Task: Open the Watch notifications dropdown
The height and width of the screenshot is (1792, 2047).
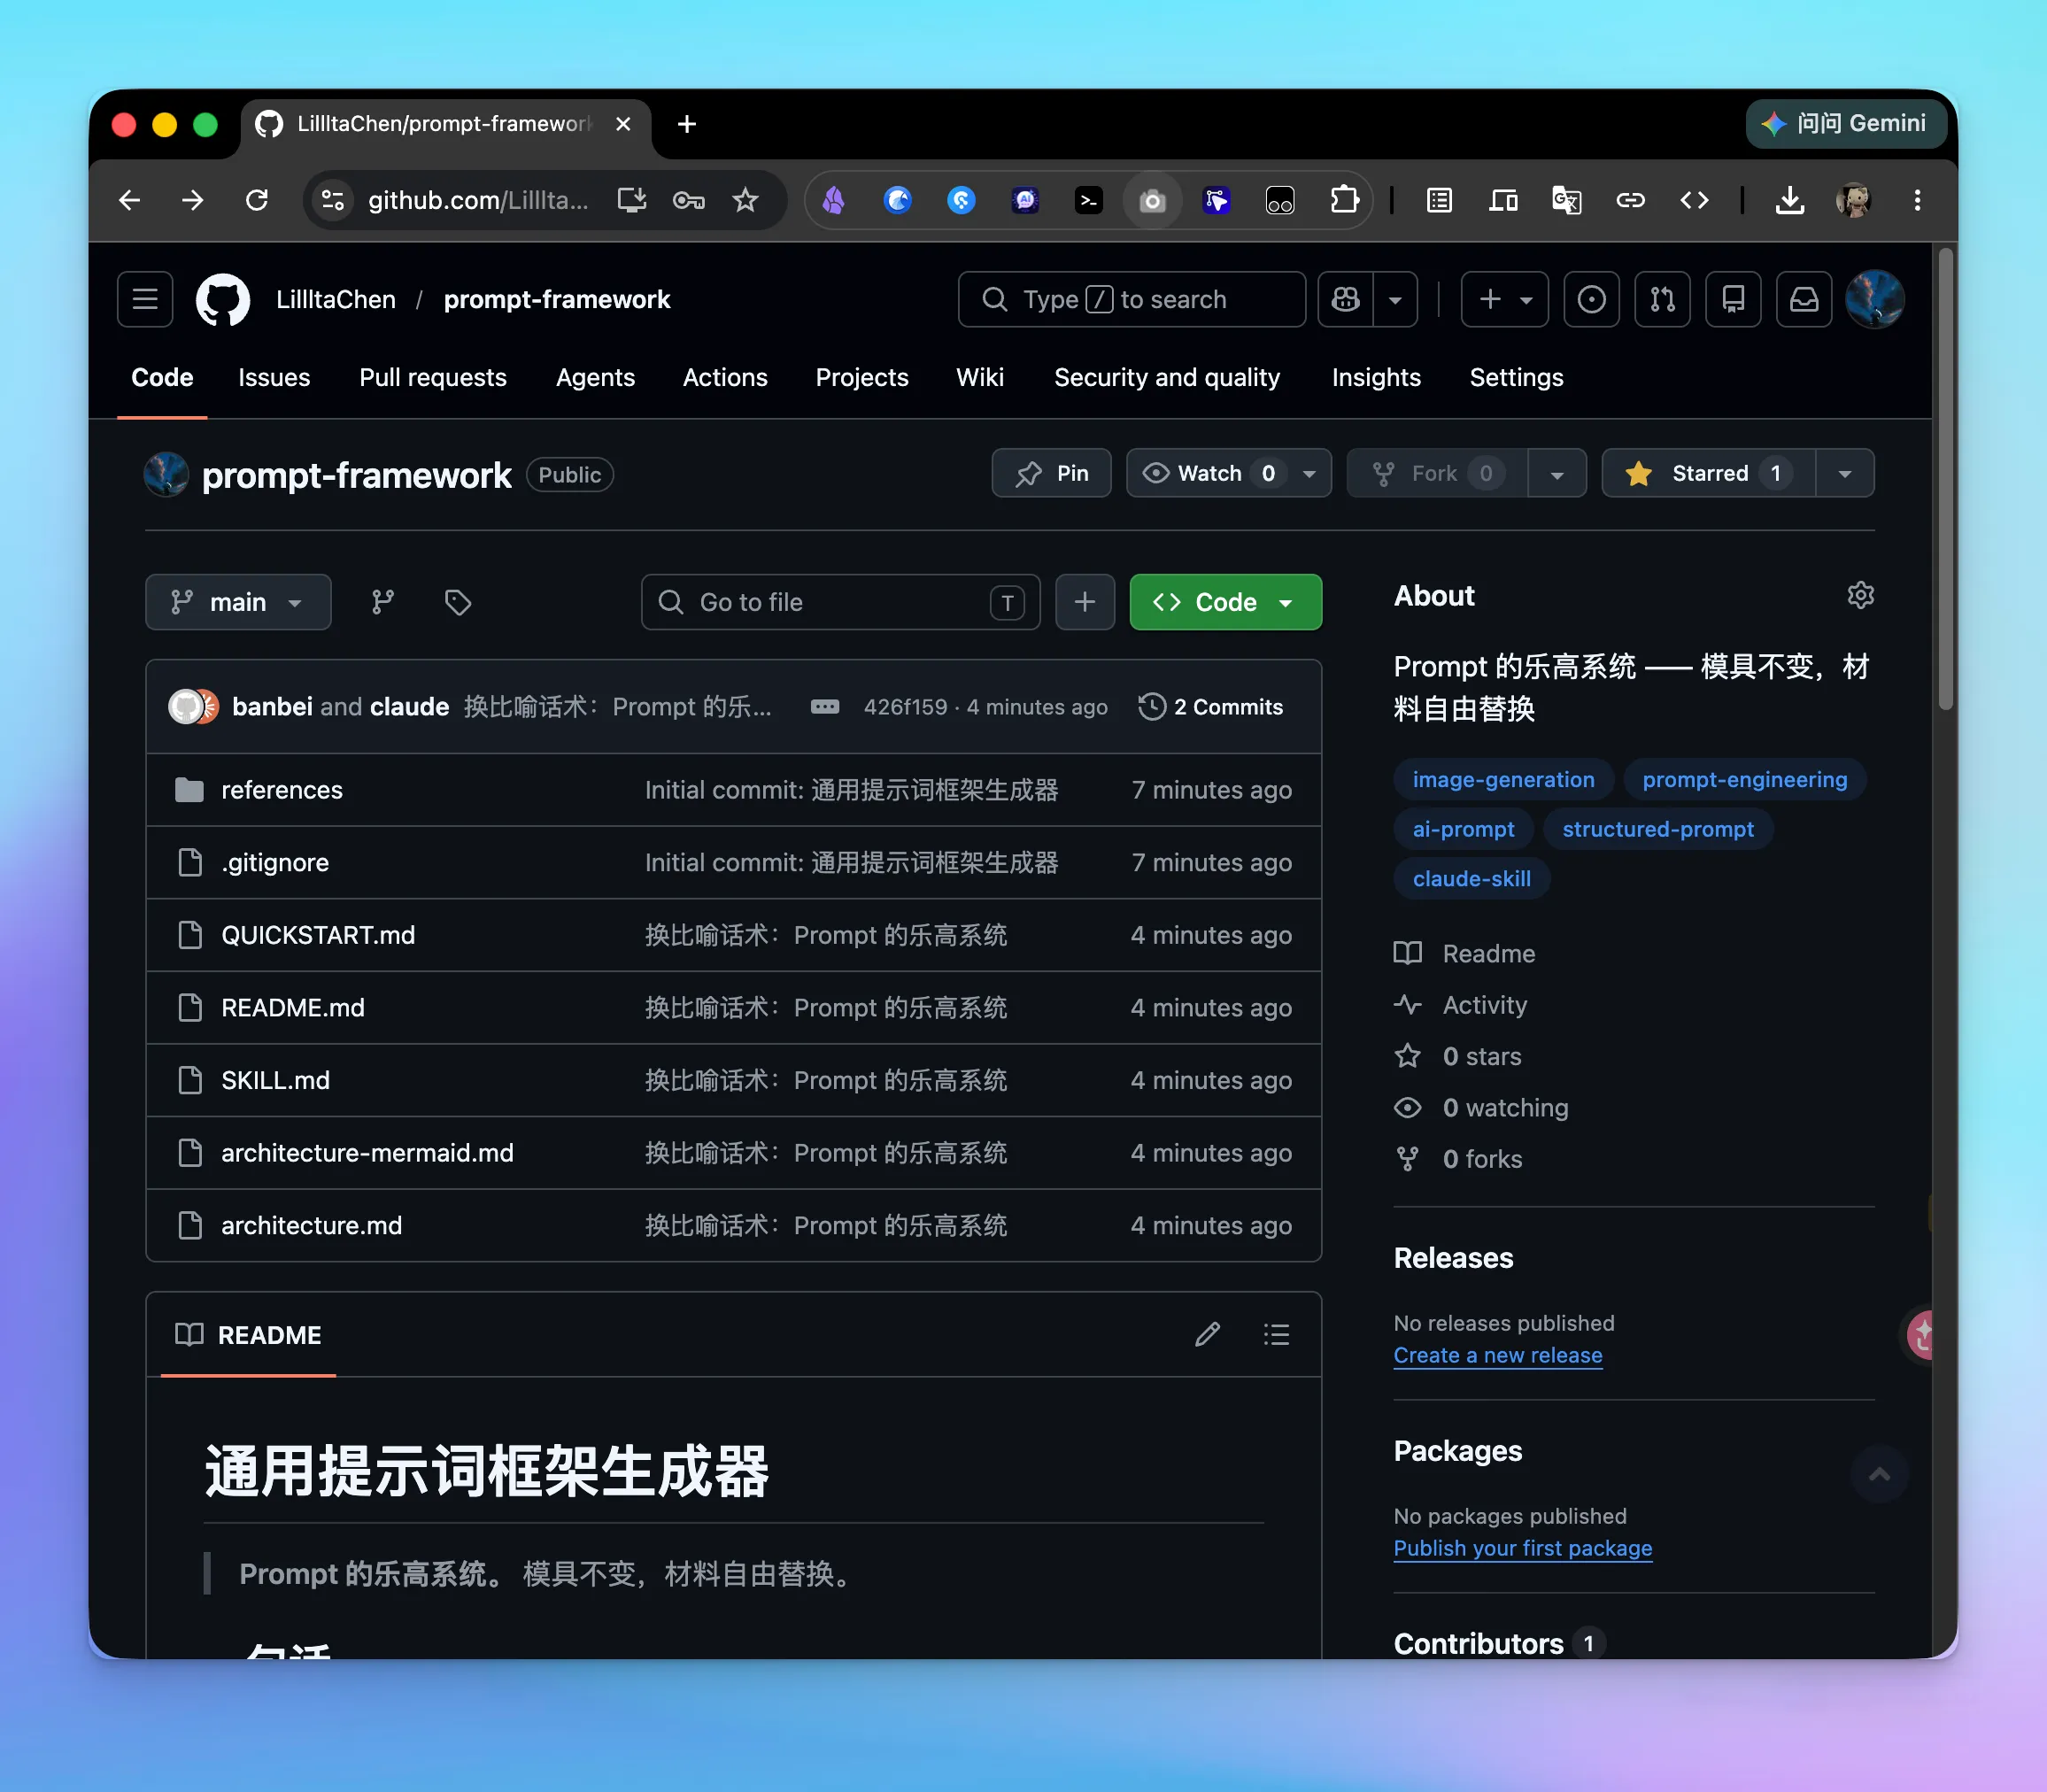Action: point(1228,473)
